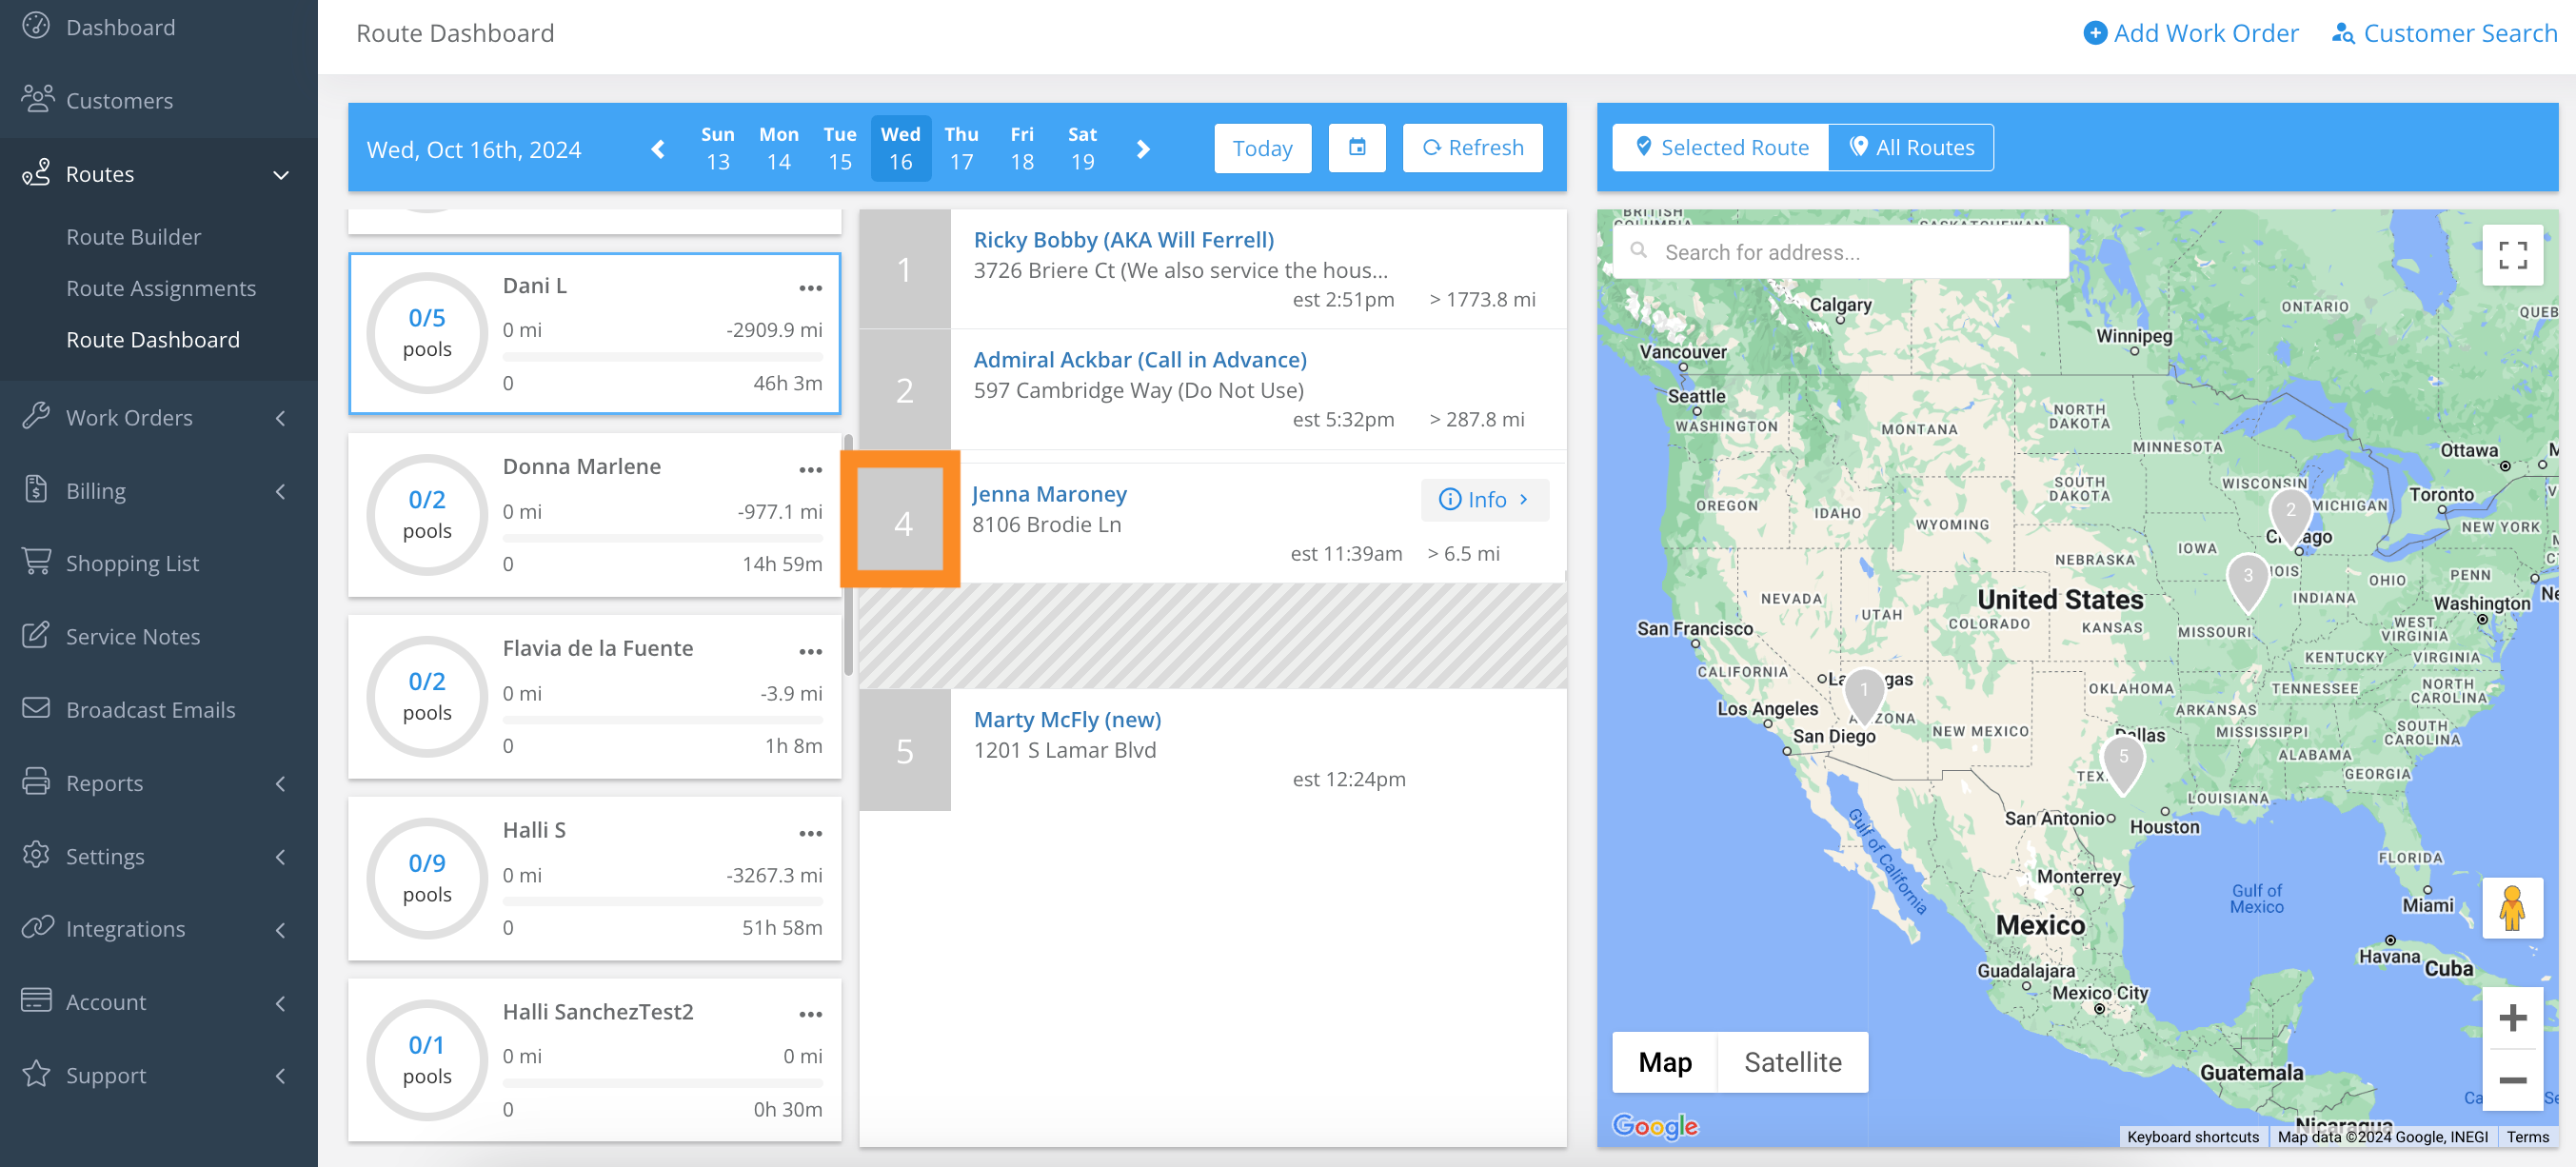Open Info for Jenna Maroney stop
Viewport: 2576px width, 1167px height.
(1484, 499)
